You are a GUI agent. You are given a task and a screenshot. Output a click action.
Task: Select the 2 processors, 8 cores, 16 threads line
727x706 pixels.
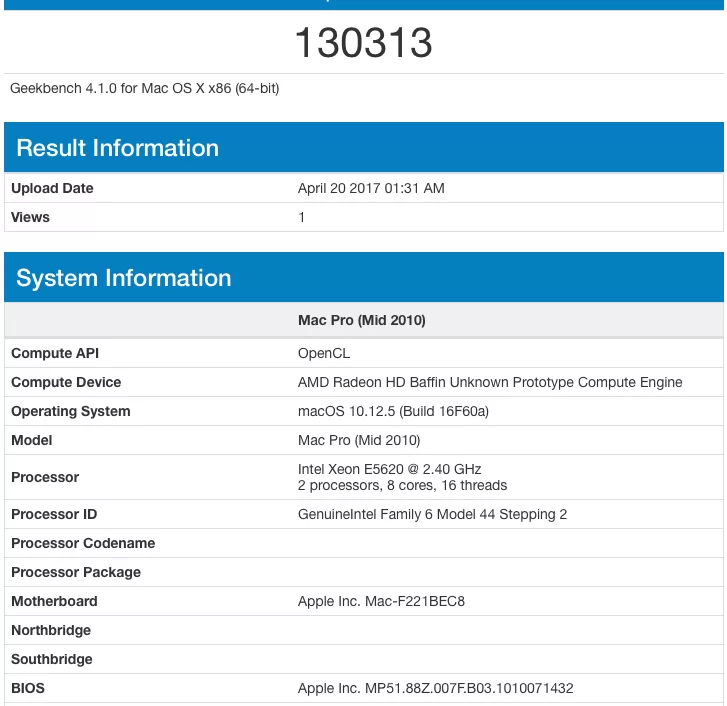click(402, 485)
